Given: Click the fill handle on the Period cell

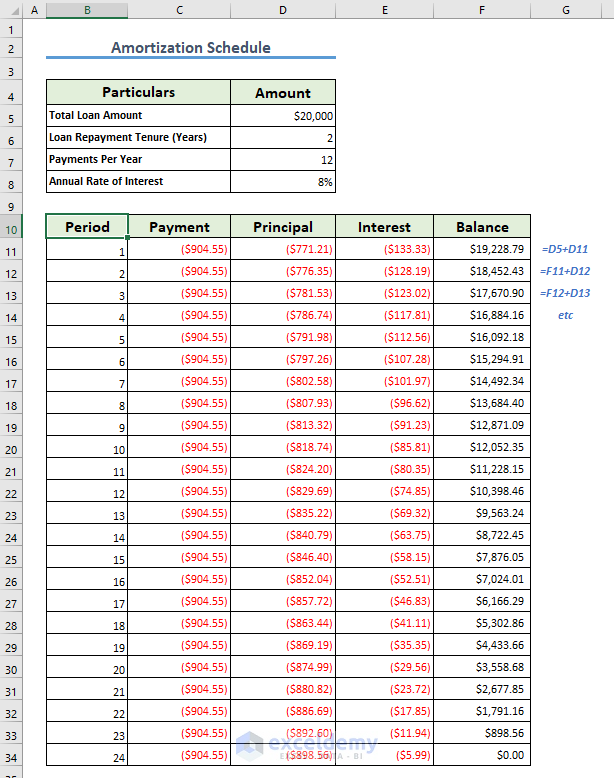Looking at the screenshot, I should tap(128, 238).
